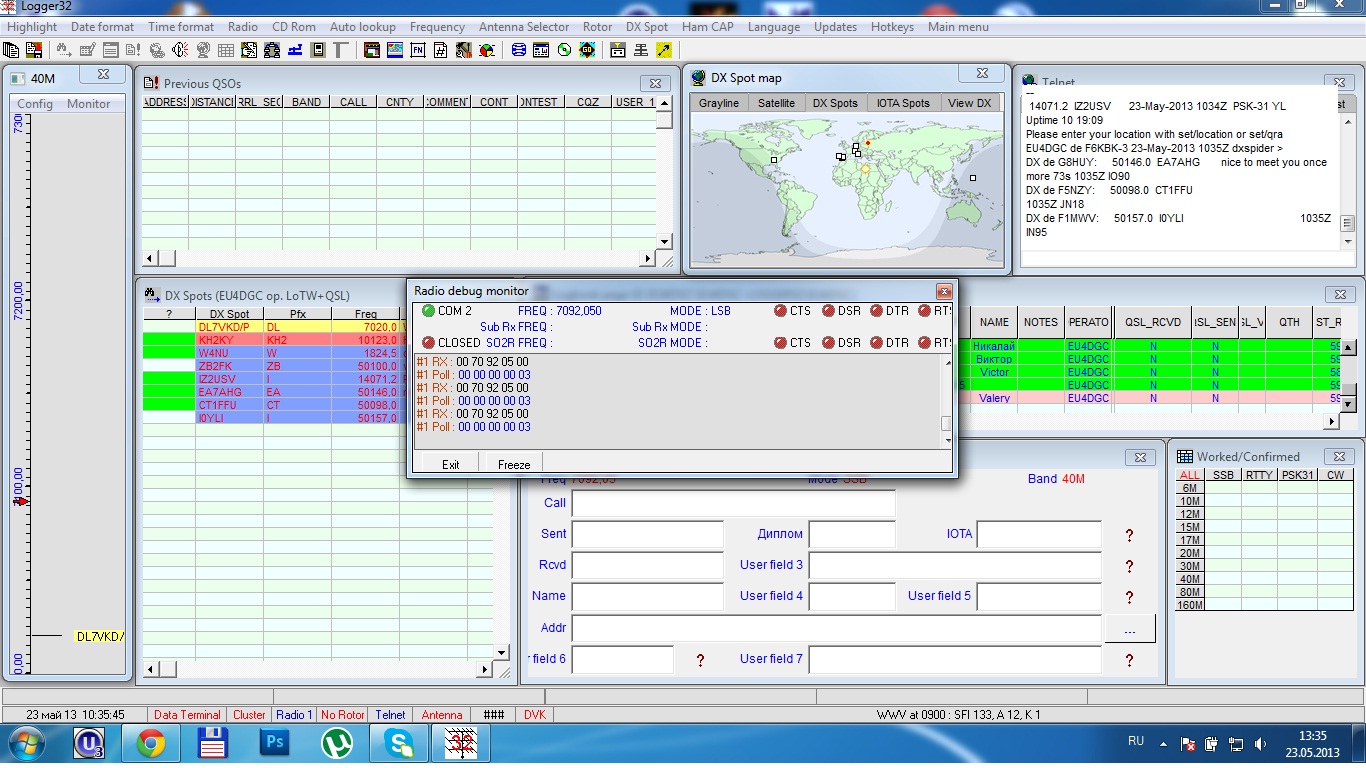Click the GO icon in the toolbar
Image resolution: width=1366 pixels, height=768 pixels.
pos(587,50)
